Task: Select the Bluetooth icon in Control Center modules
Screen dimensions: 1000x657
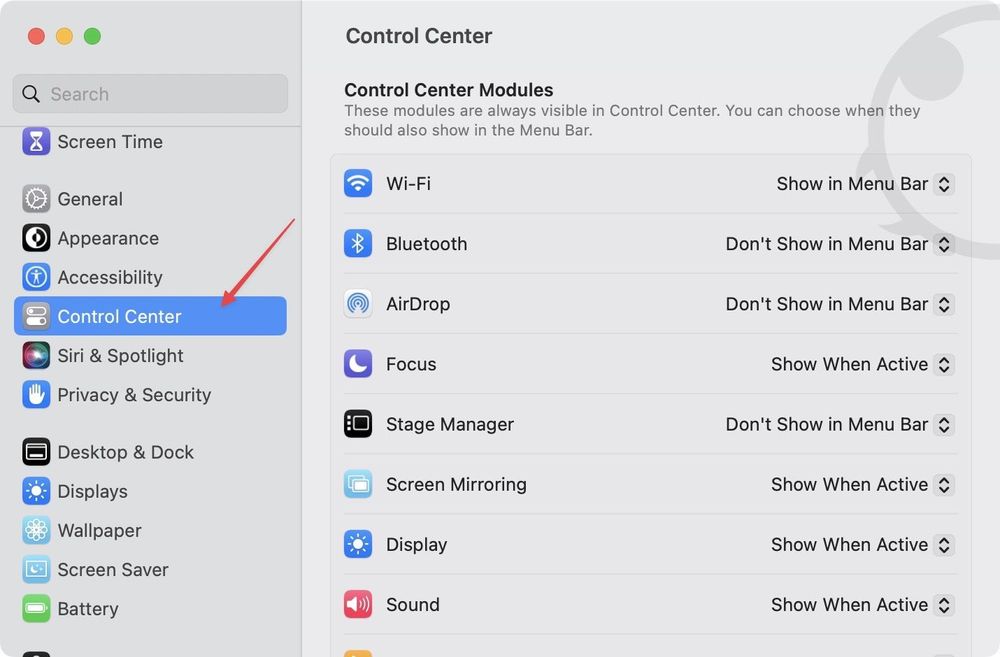Action: pyautogui.click(x=357, y=244)
